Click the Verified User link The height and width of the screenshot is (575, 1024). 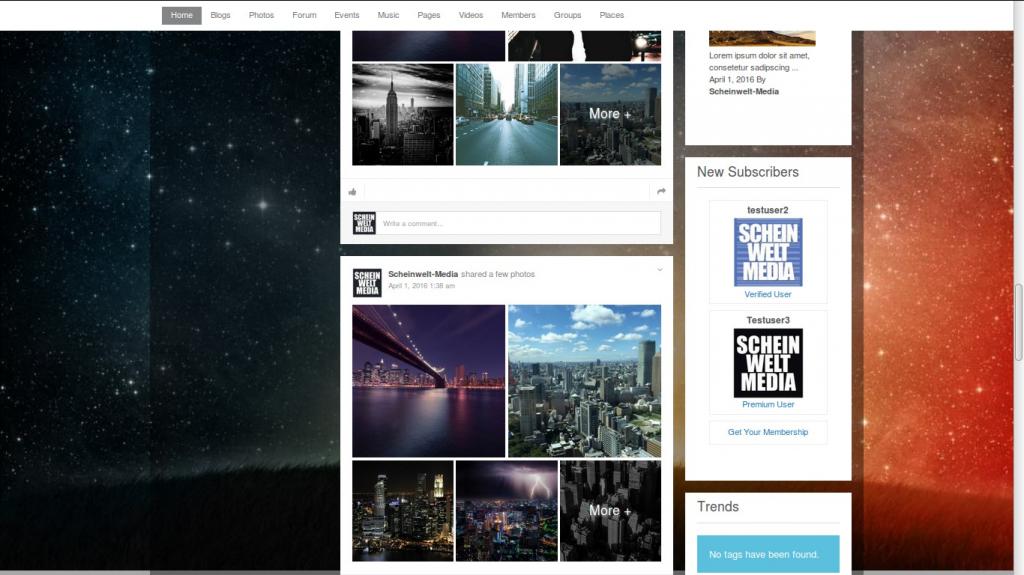(768, 294)
